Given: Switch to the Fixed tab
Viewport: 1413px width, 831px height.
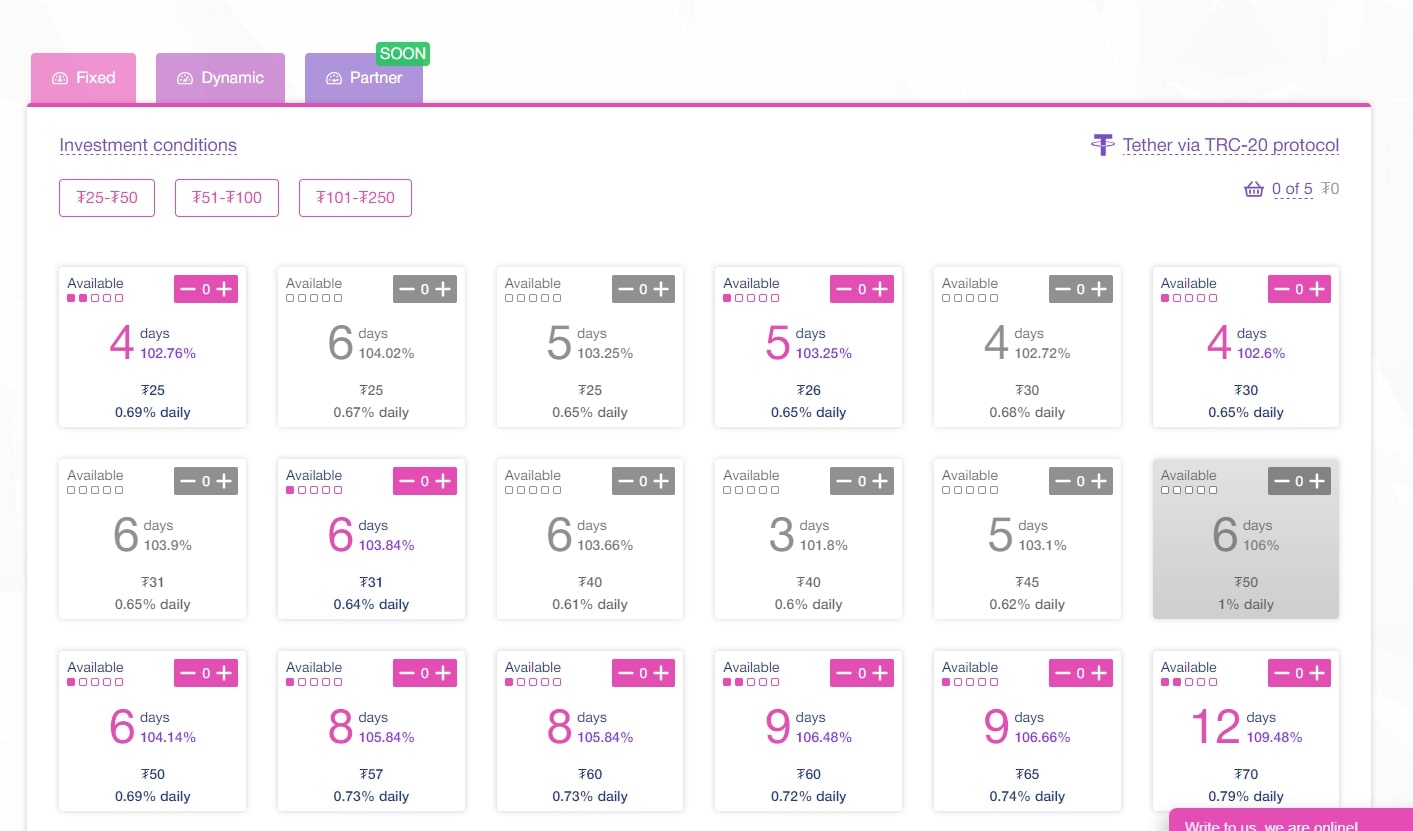Looking at the screenshot, I should point(85,78).
